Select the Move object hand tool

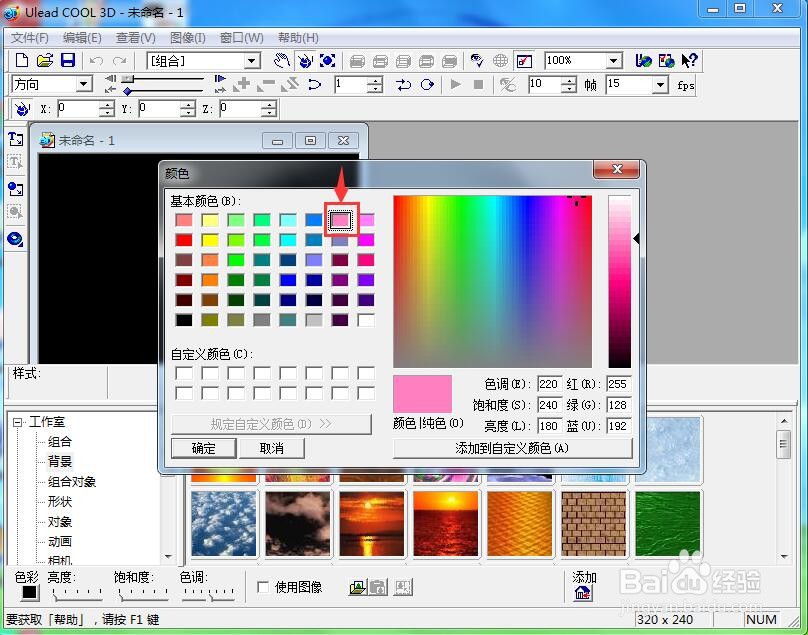pyautogui.click(x=282, y=60)
